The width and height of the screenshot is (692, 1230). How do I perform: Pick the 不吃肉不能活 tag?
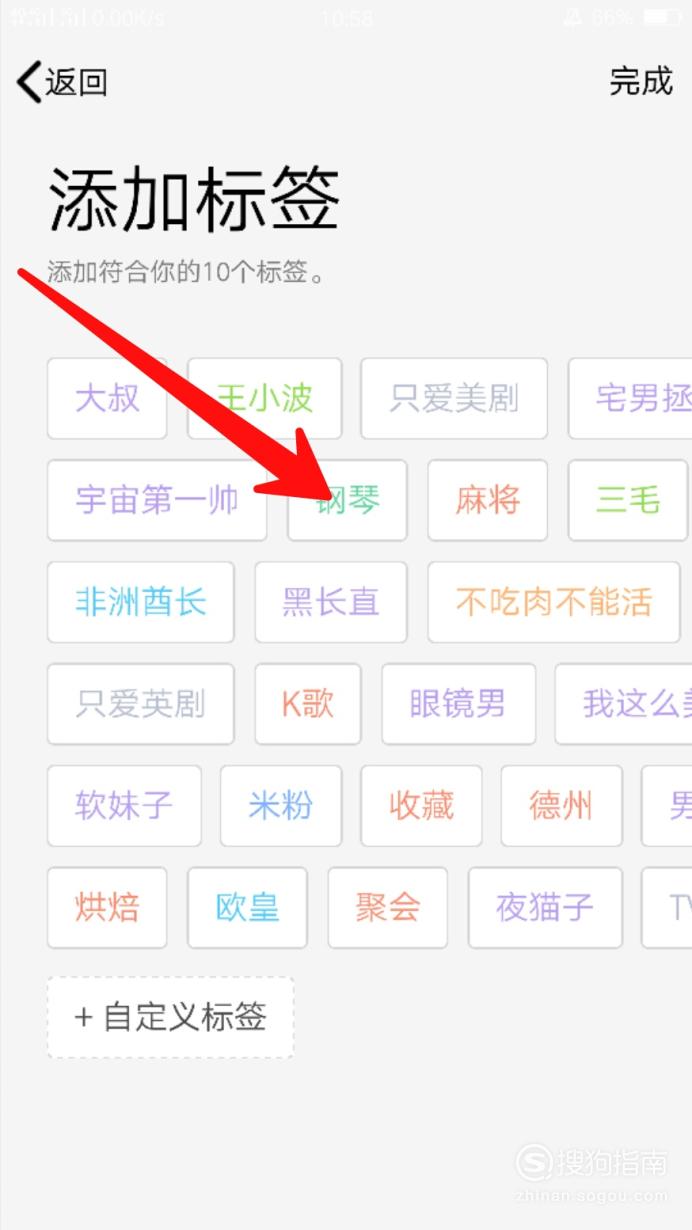pos(553,602)
